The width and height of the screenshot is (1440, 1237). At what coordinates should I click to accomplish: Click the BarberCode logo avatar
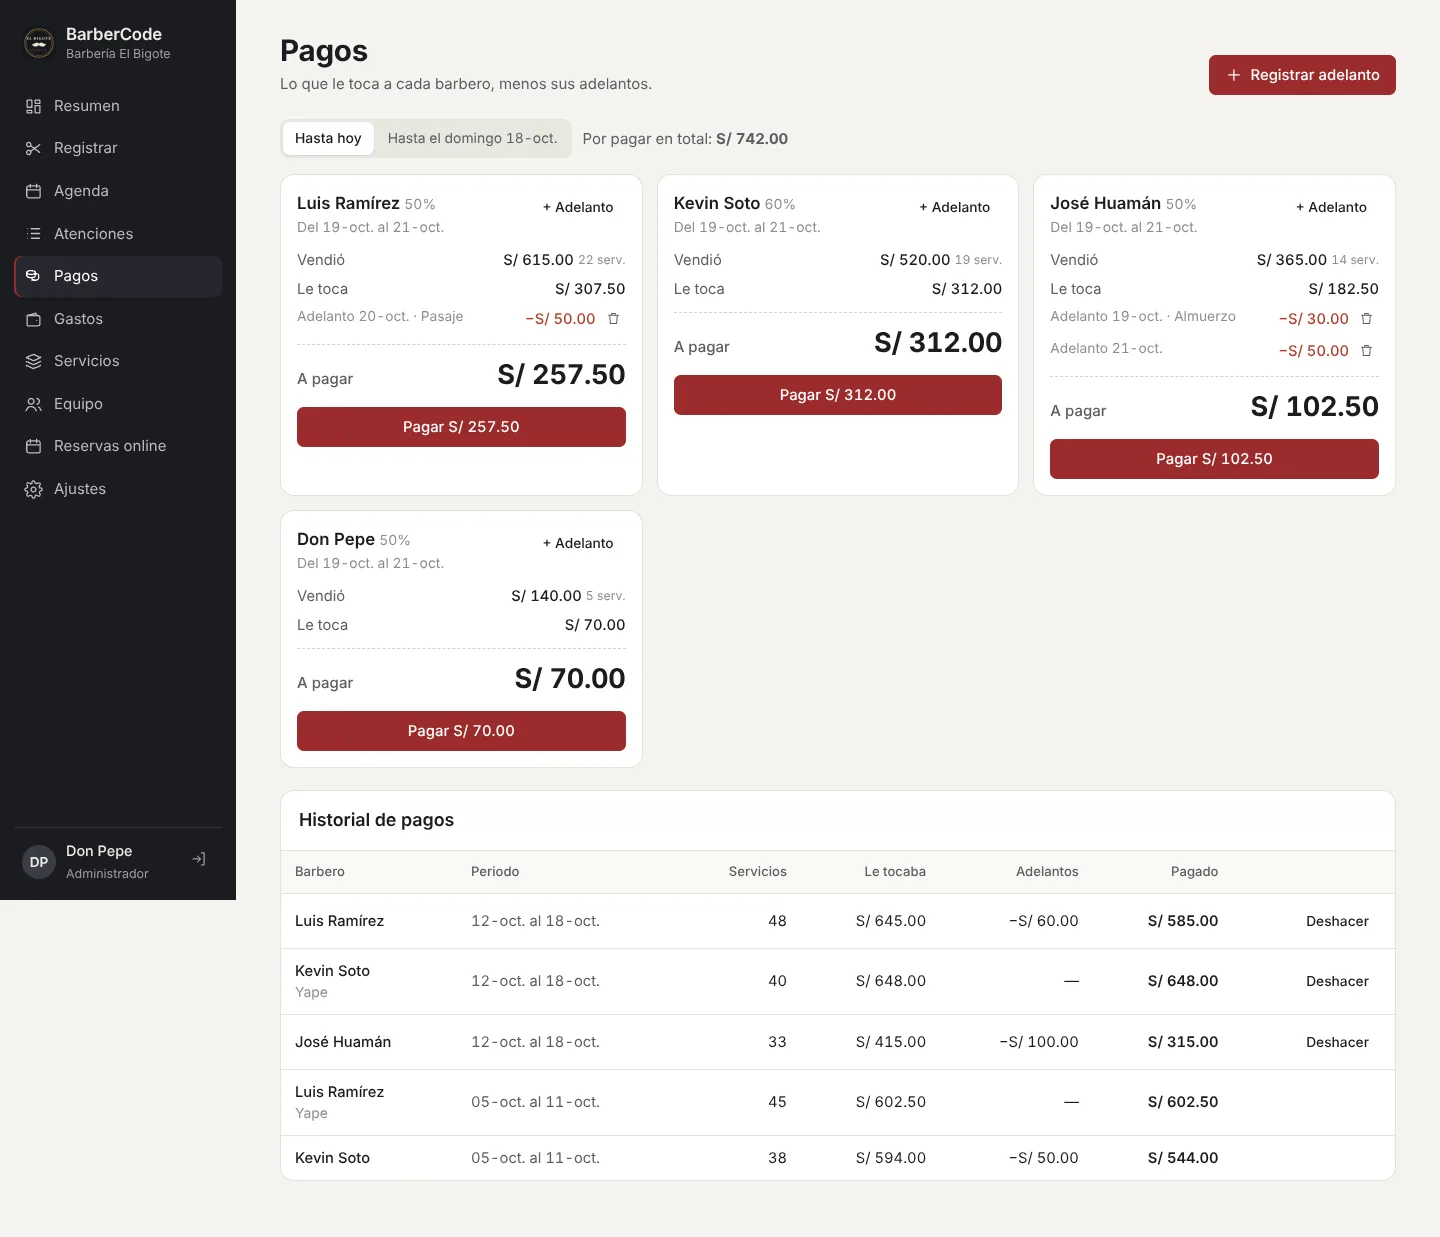click(39, 43)
